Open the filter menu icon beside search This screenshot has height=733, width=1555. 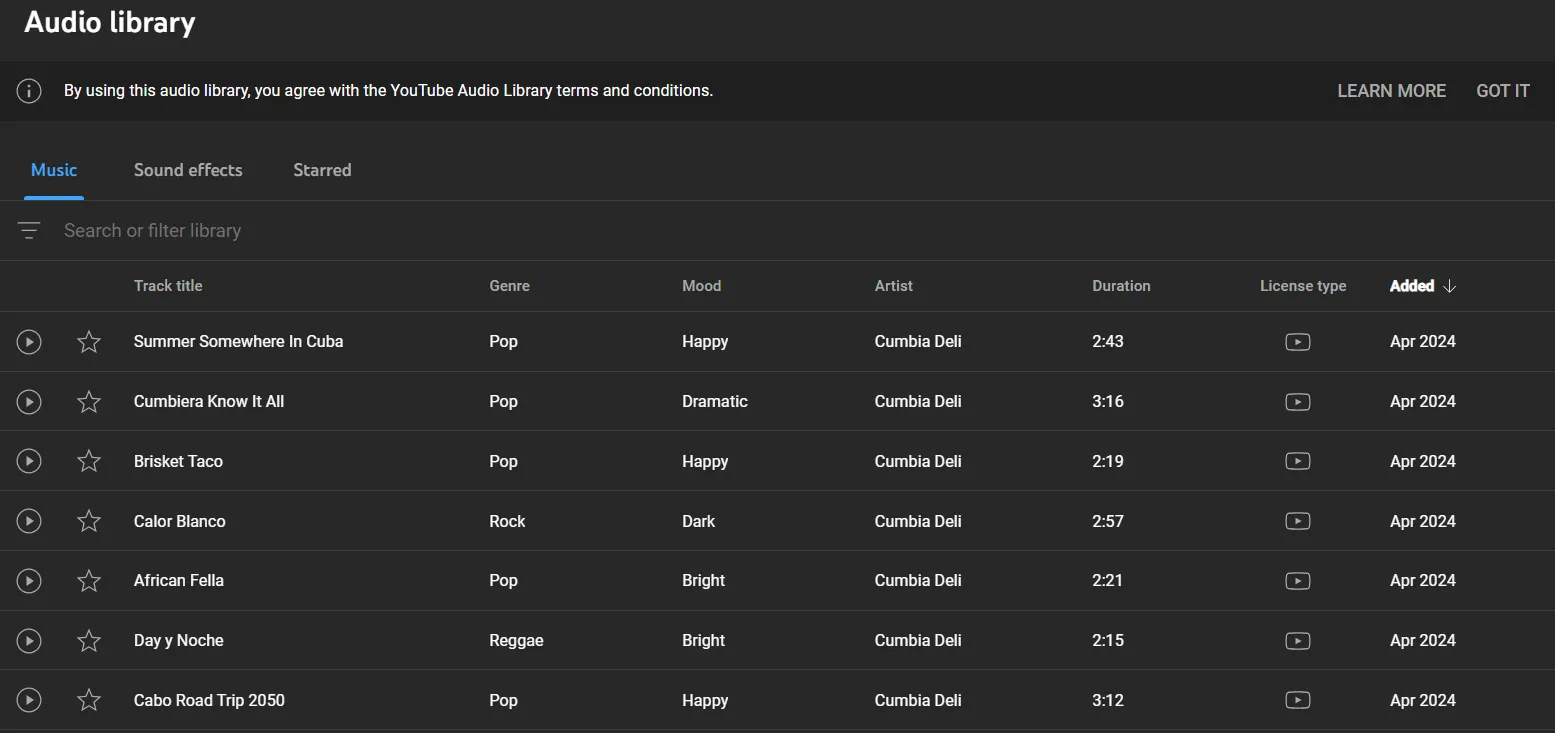click(x=29, y=231)
